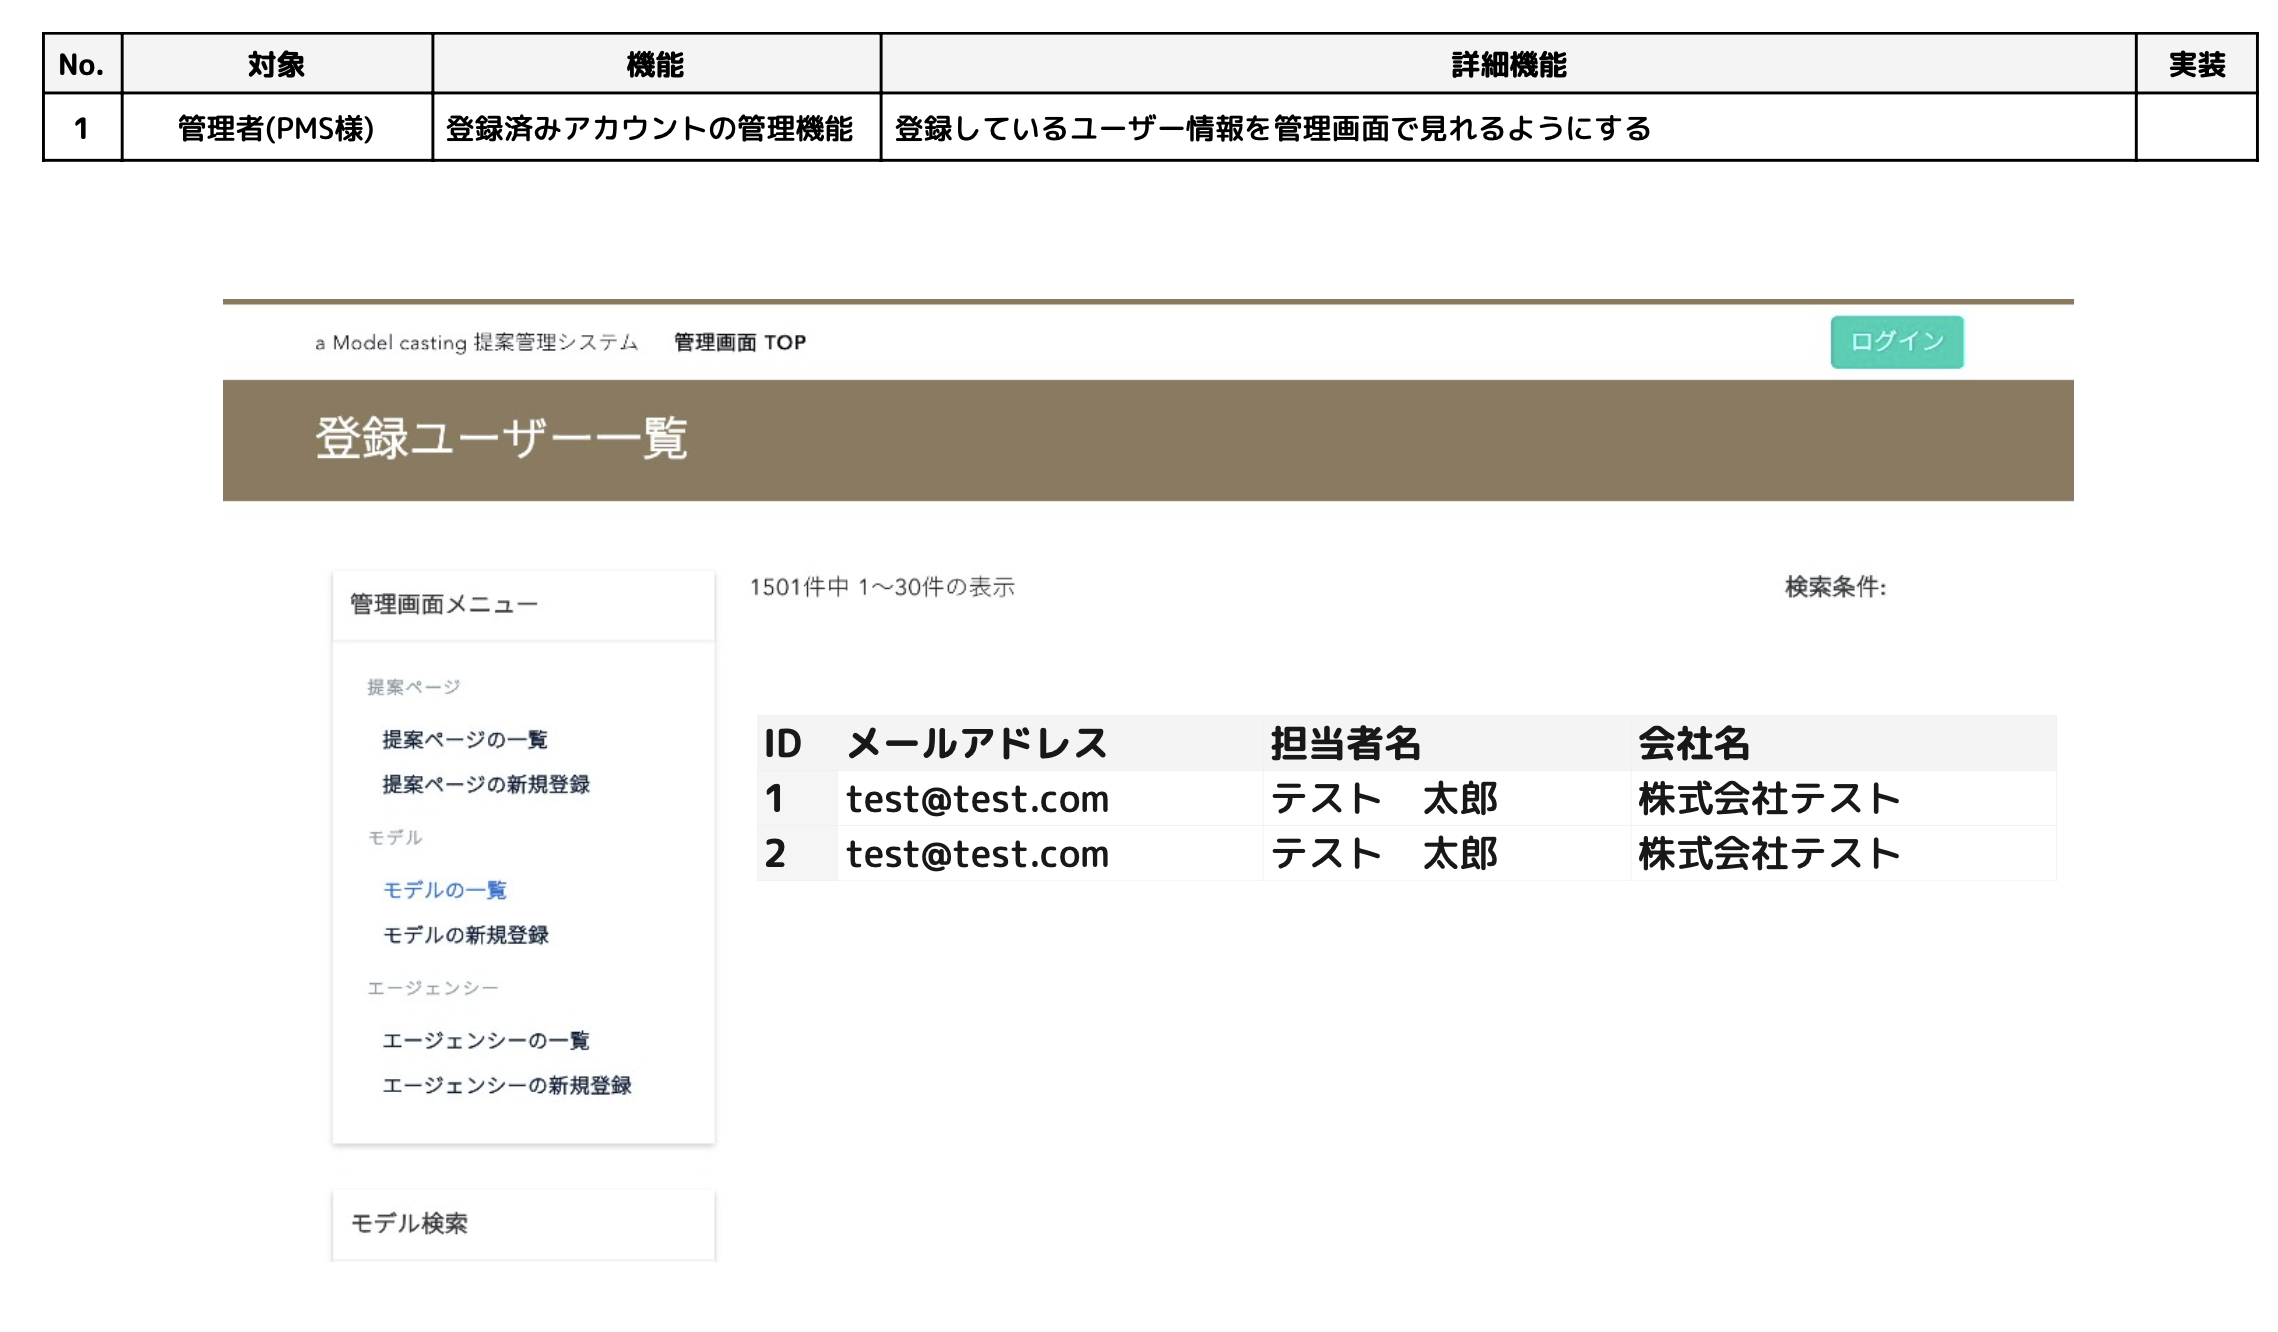Select モデルの新規登録 menu item
2278x1332 pixels.
coord(465,934)
